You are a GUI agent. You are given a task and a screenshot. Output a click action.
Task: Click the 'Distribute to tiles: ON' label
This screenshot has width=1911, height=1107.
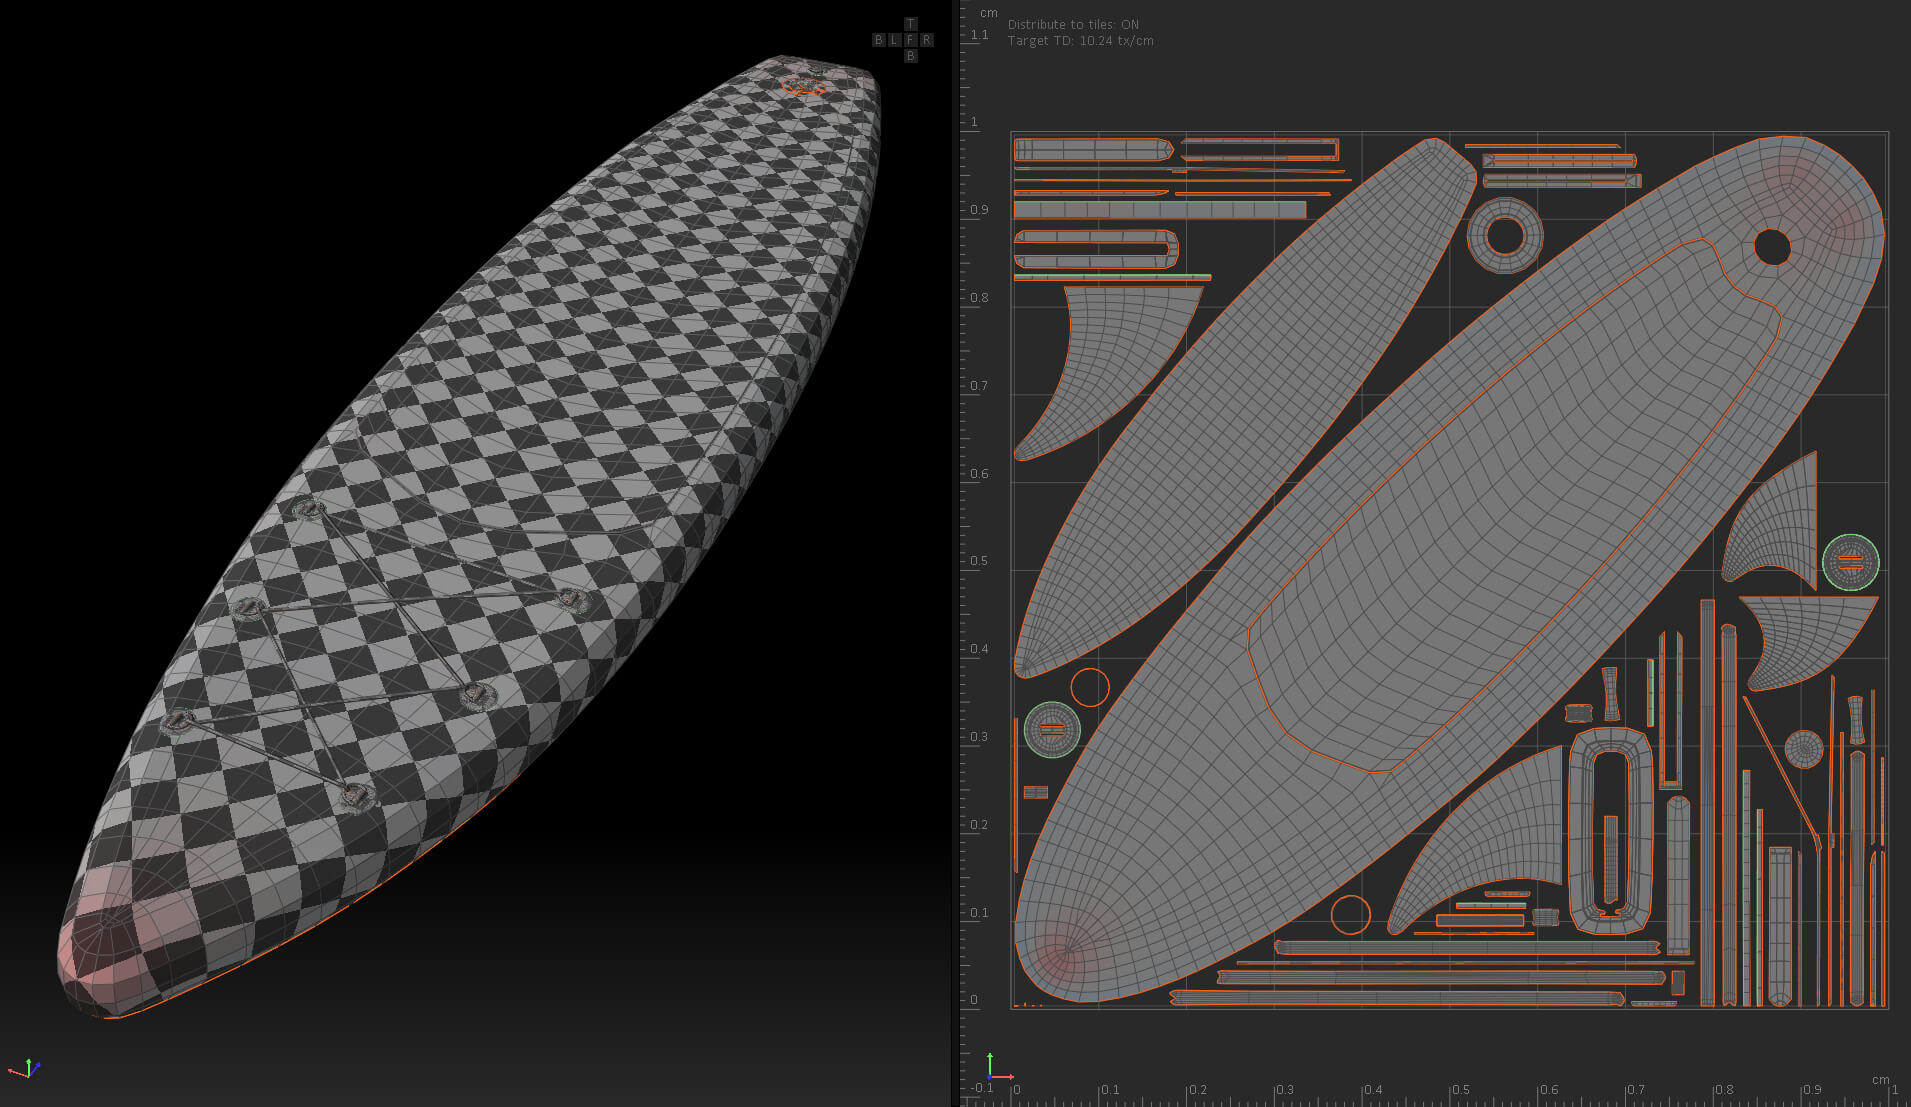click(1073, 25)
